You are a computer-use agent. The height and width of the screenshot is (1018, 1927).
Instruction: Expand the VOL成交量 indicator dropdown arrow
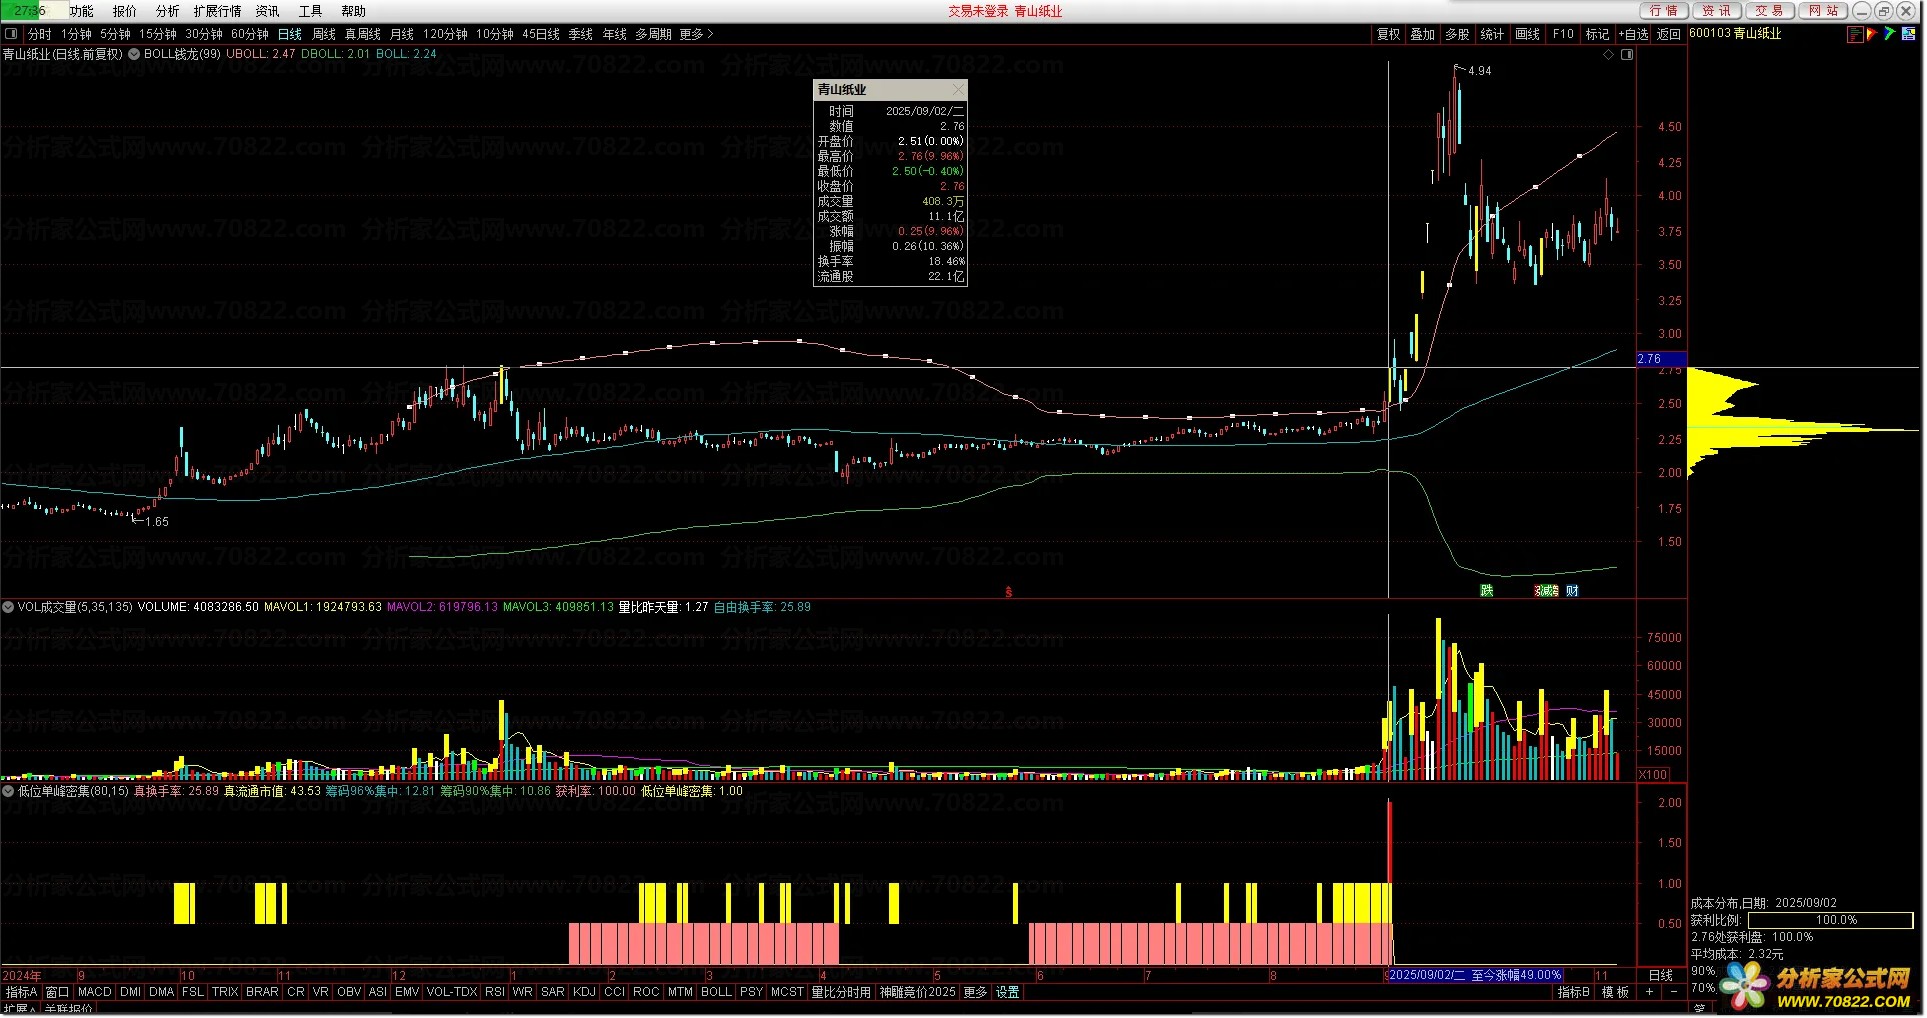[8, 607]
